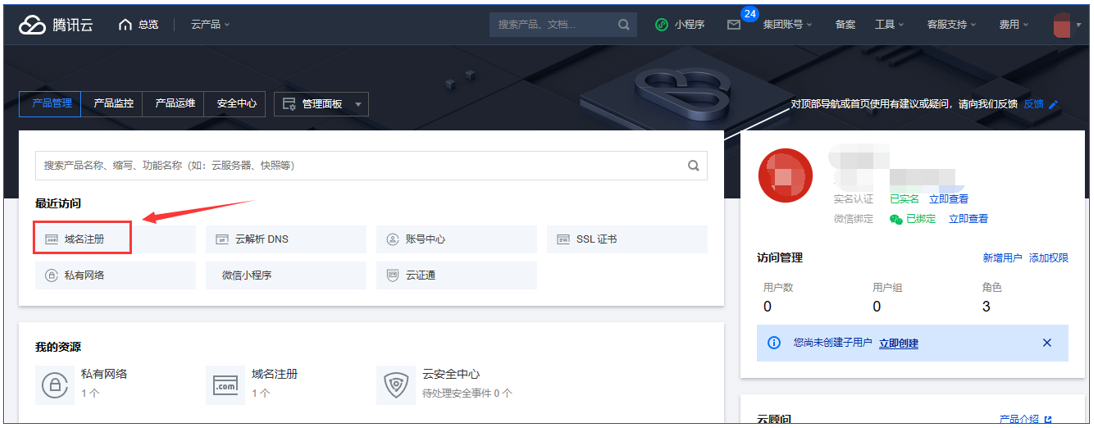The image size is (1094, 428).
Task: Click the 立即创建 link
Action: [x=898, y=343]
